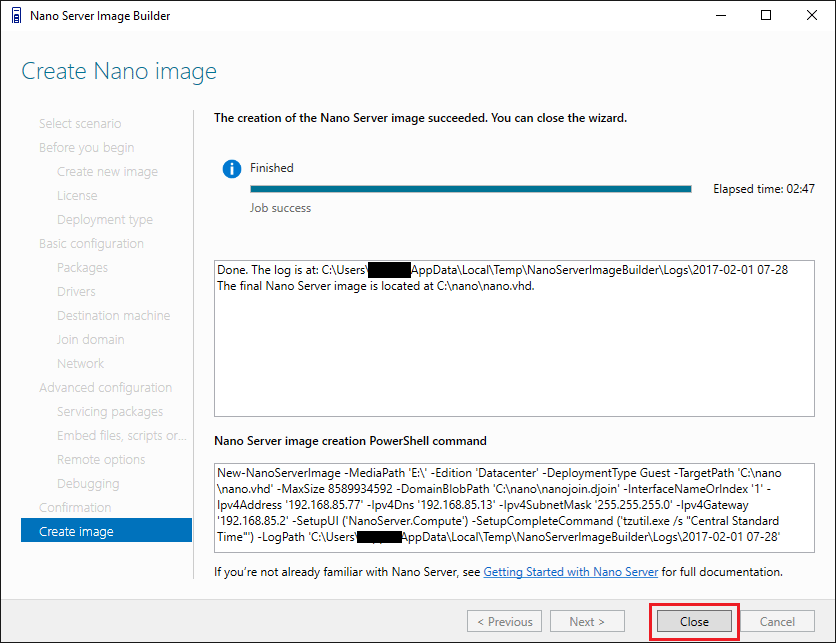
Task: Click the New-NanoServerImage command line text
Action: coord(499,504)
